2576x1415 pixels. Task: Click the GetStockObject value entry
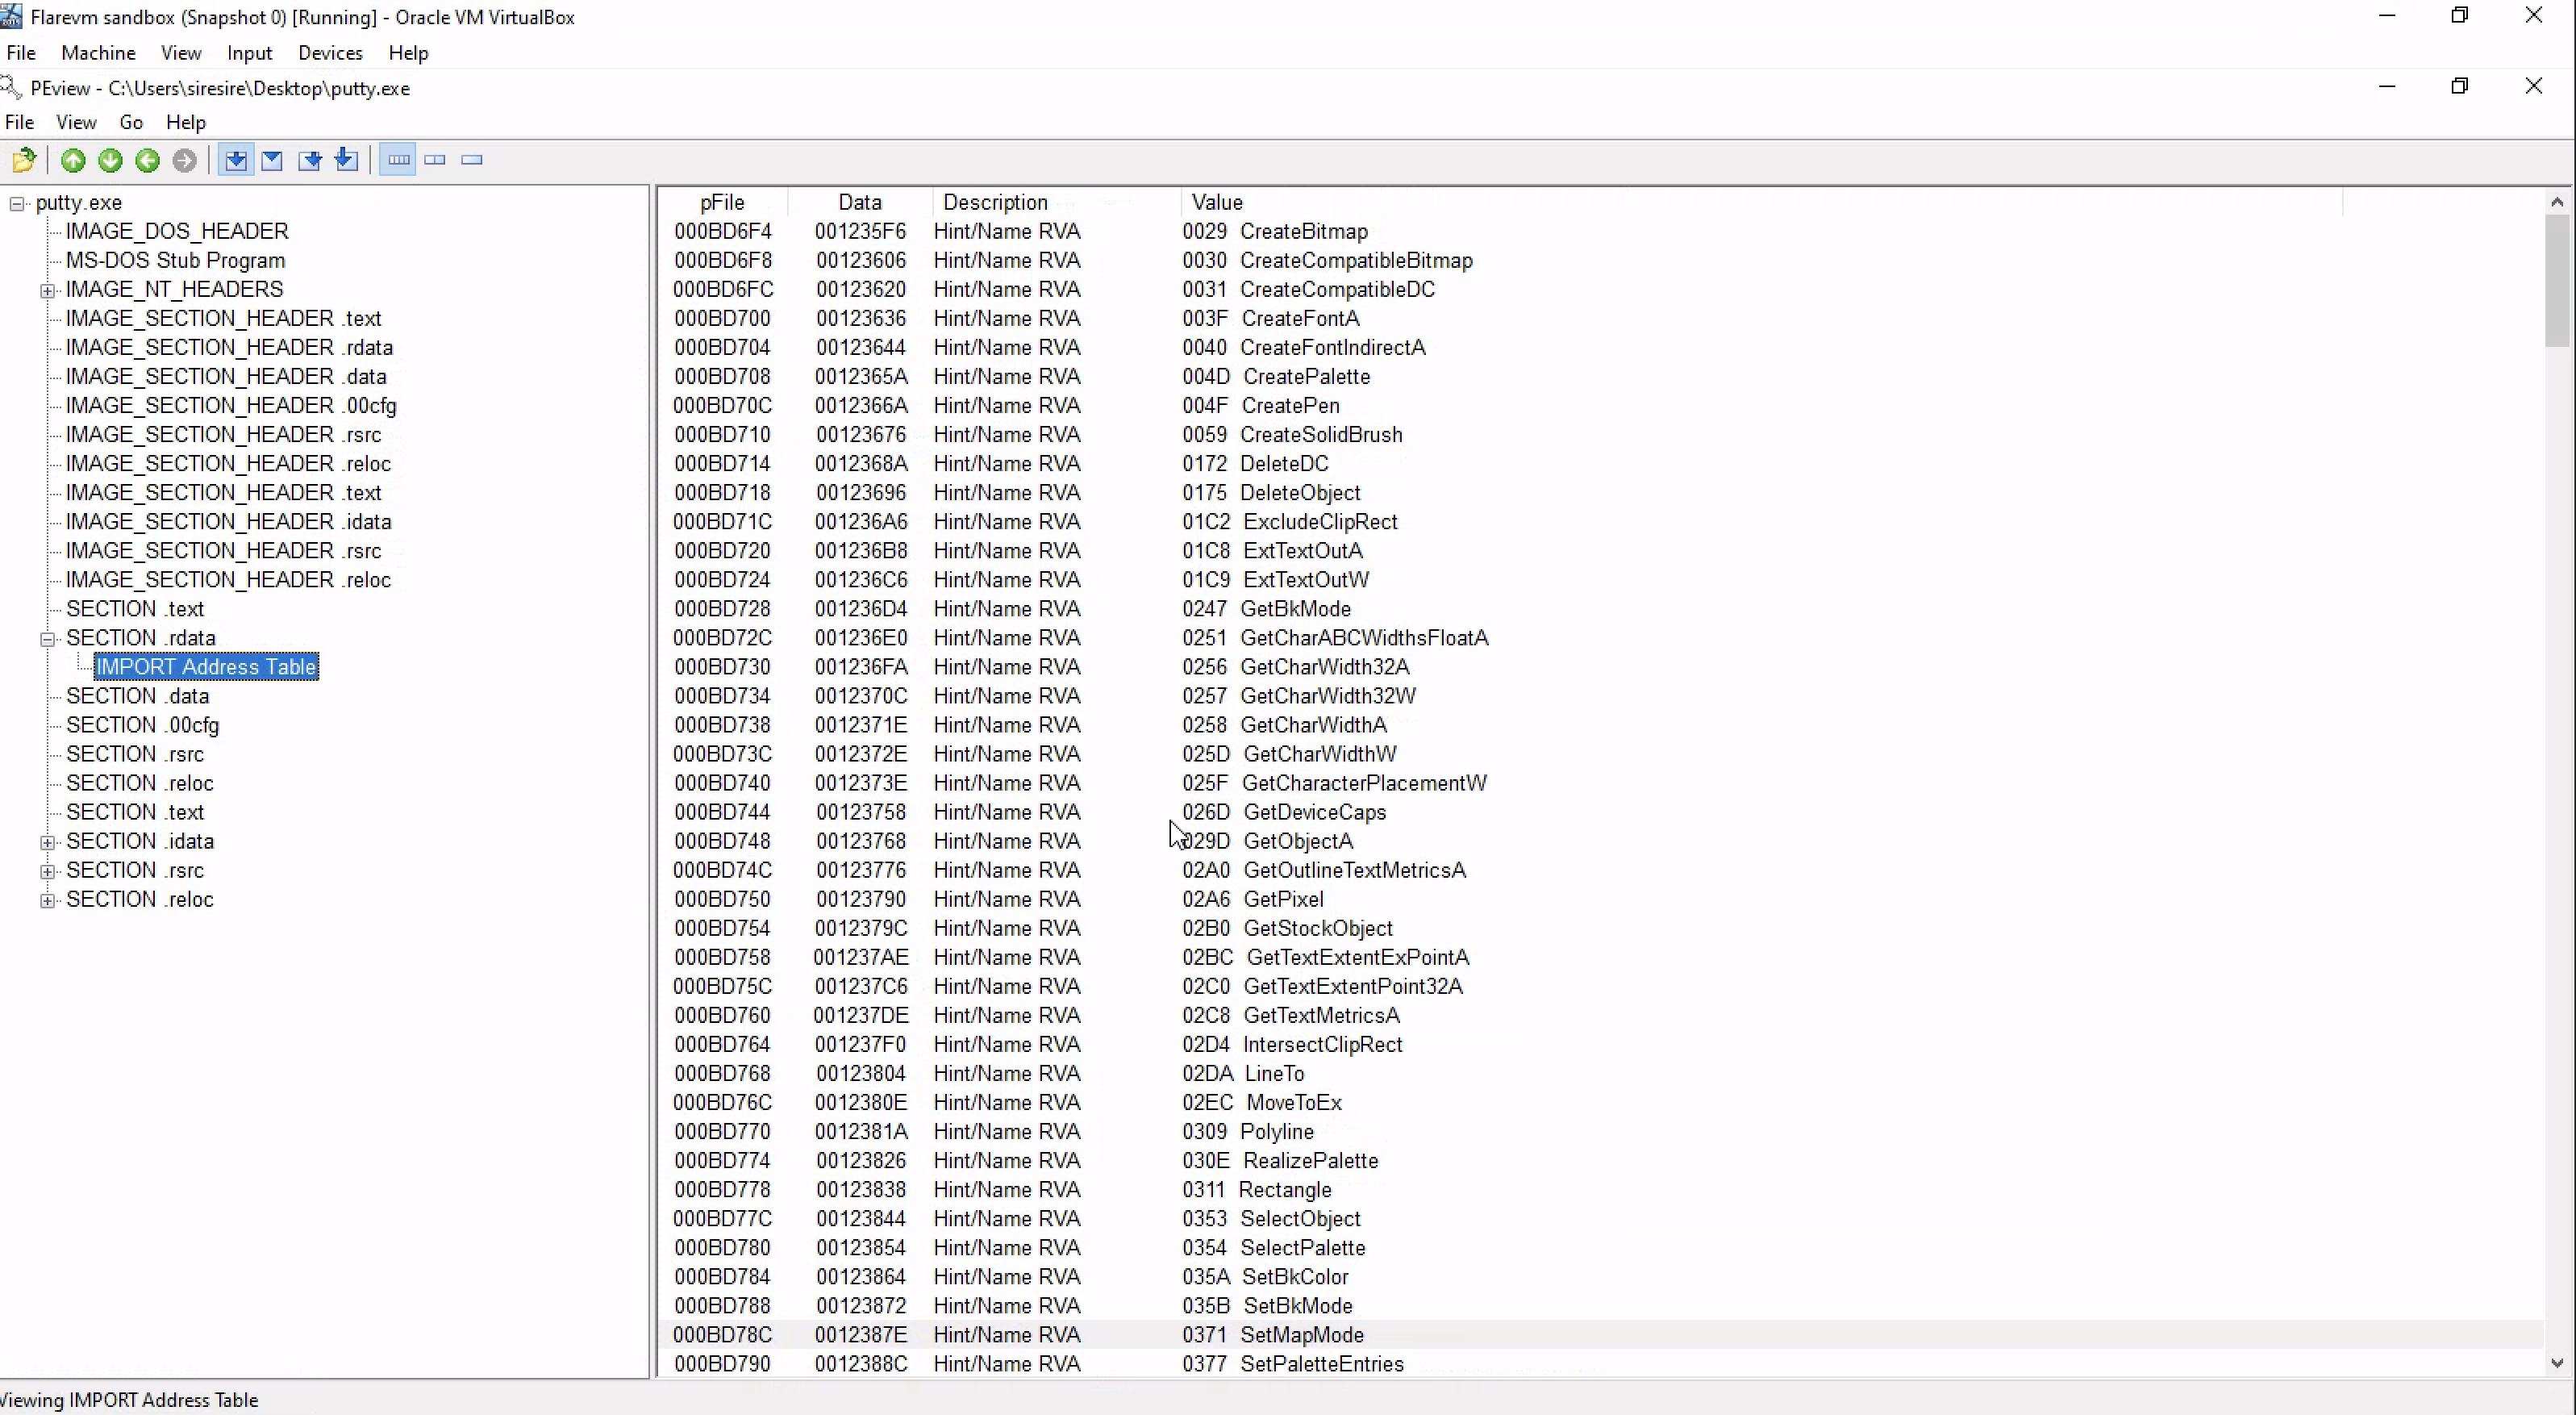[1287, 928]
